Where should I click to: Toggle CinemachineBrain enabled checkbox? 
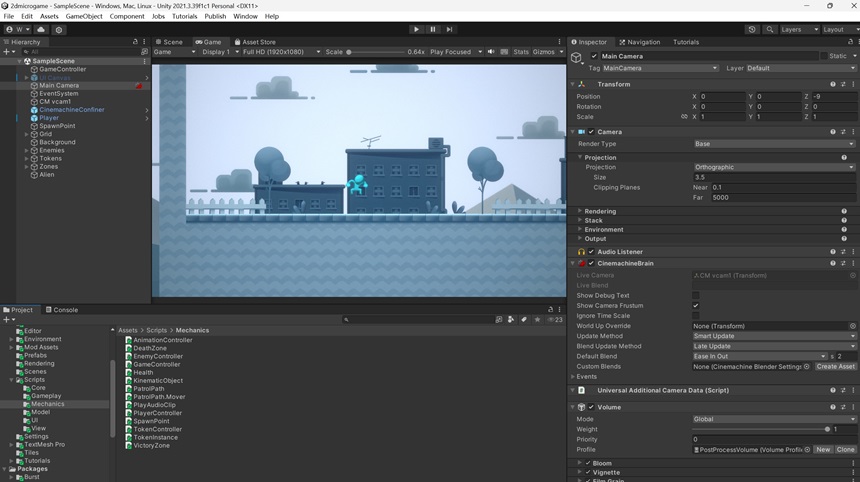591,263
